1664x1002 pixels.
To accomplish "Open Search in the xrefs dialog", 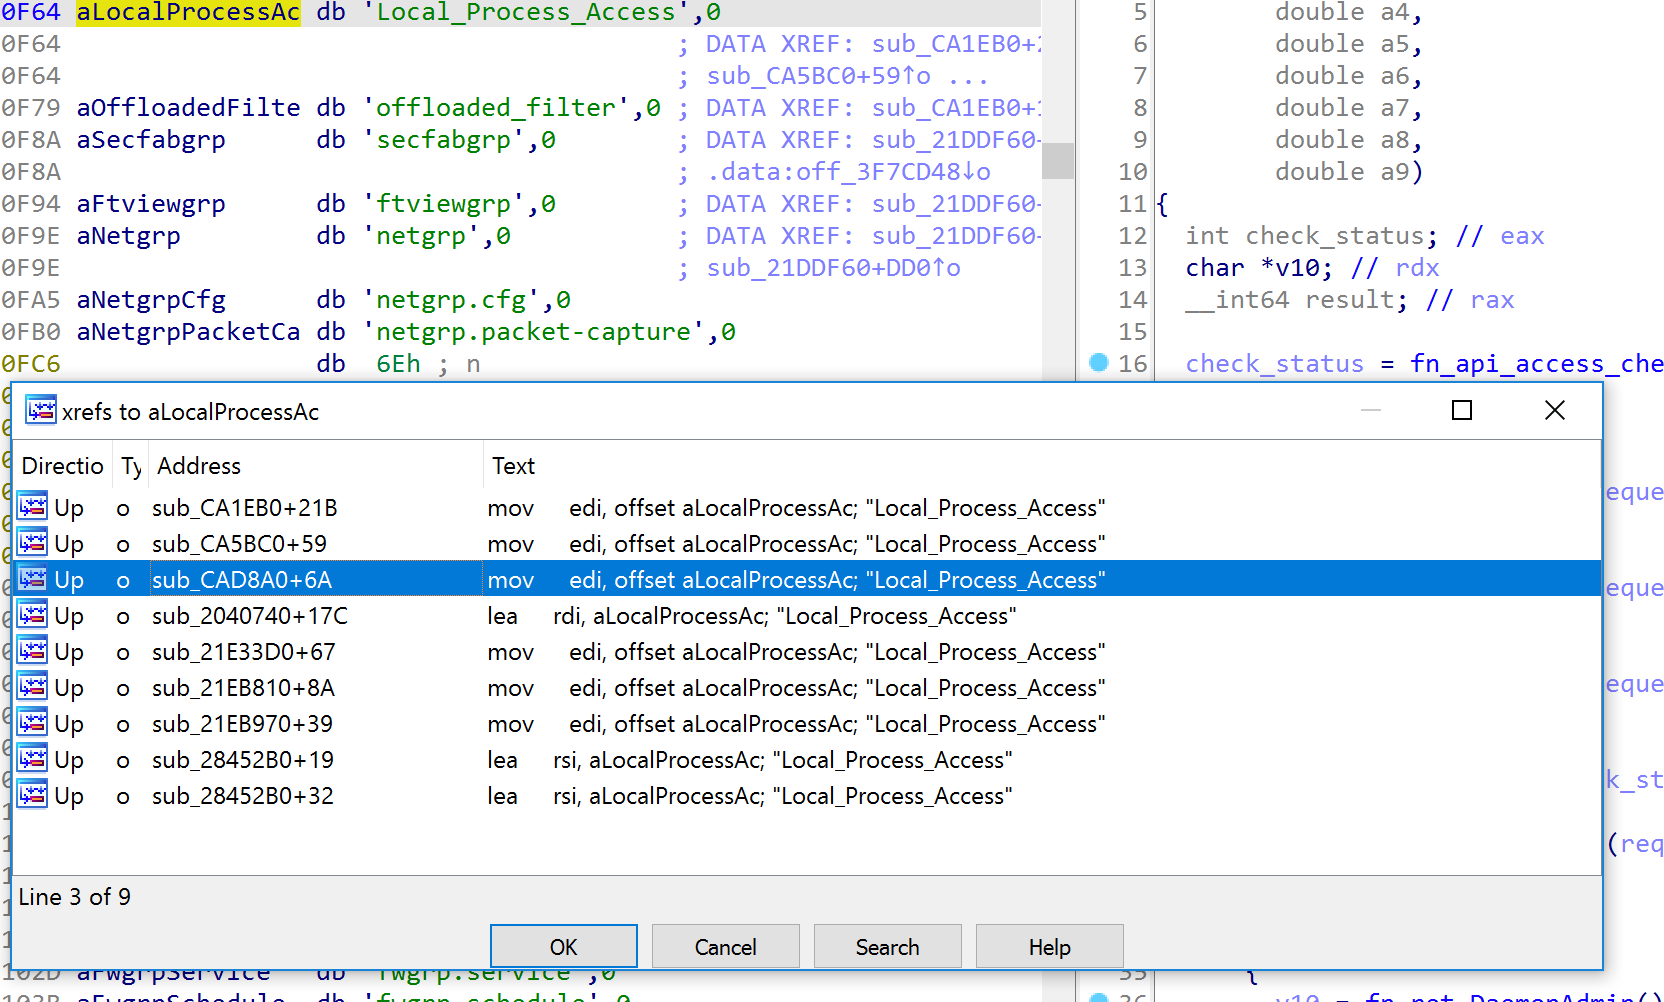I will tap(888, 947).
